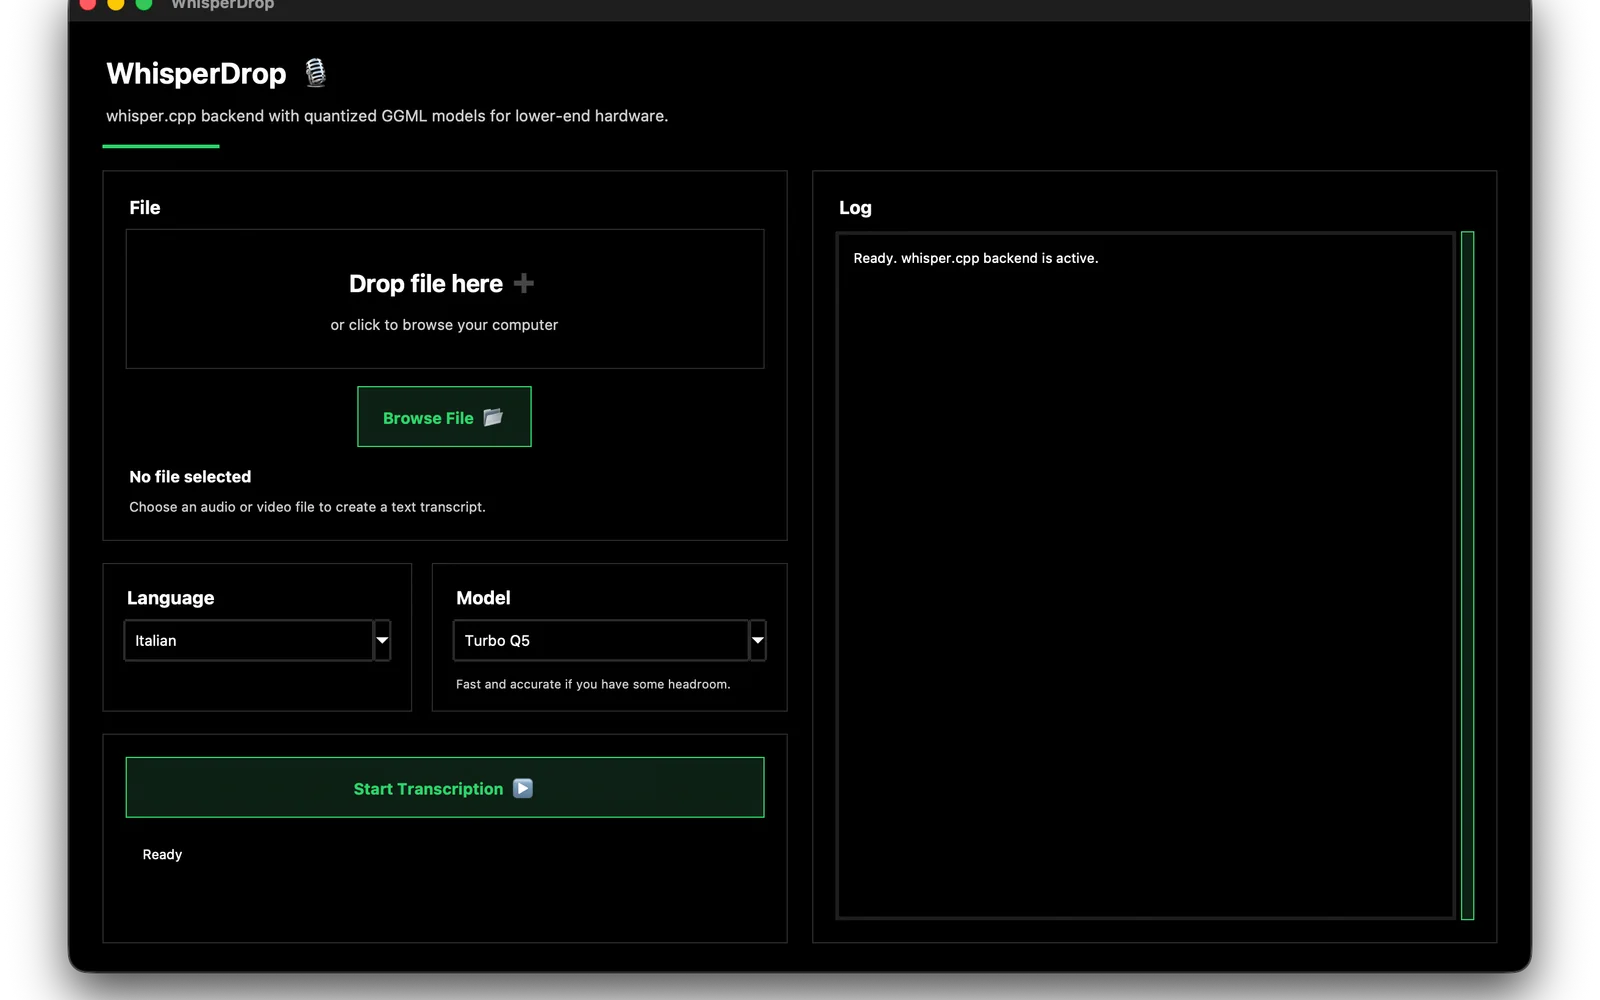Click the microphone icon beside WhisperDrop title
The image size is (1600, 1000).
point(315,72)
